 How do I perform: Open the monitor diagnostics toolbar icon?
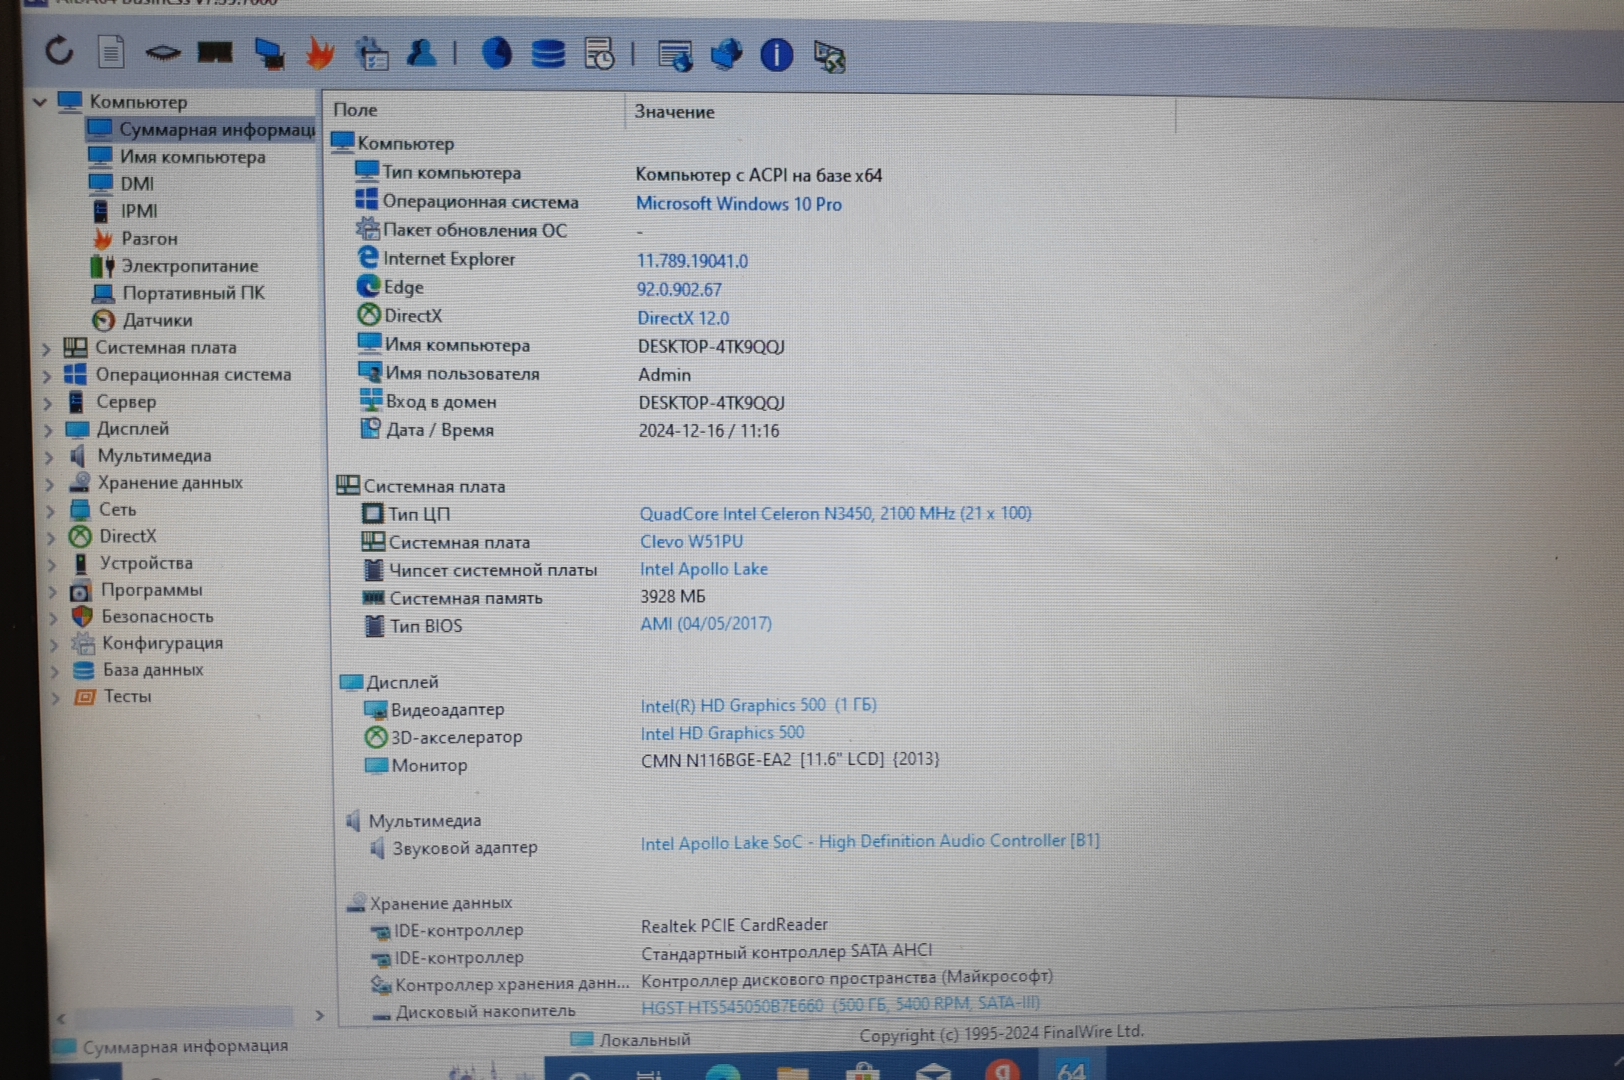coord(269,52)
